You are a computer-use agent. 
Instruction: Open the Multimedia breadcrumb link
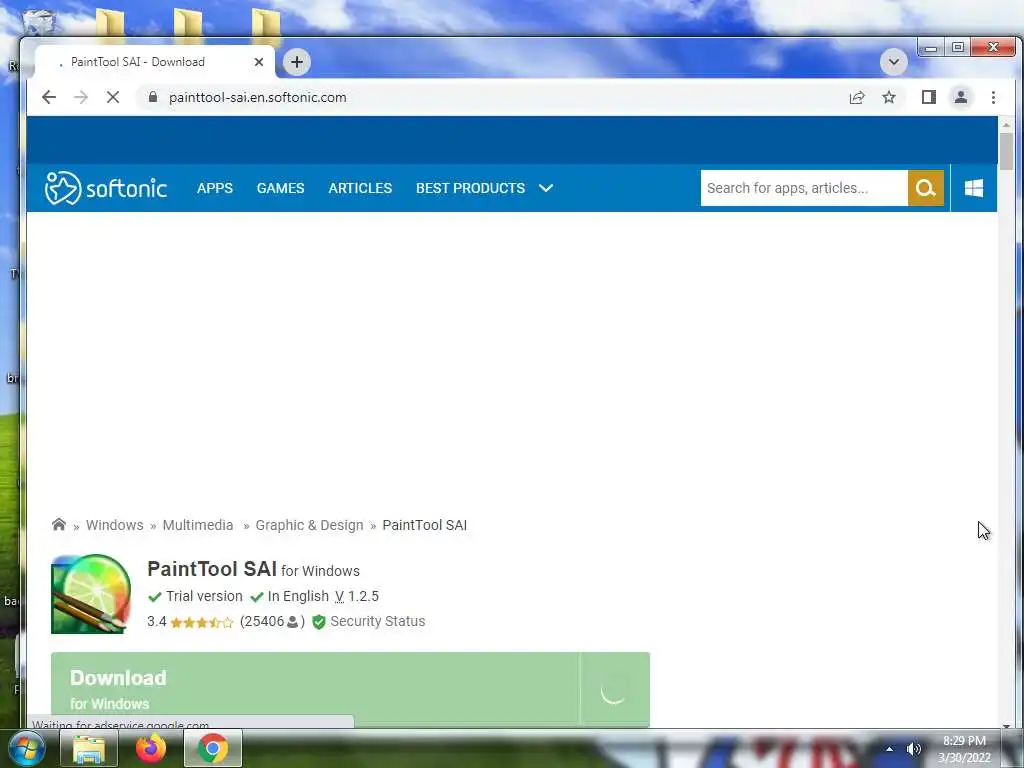tap(198, 525)
